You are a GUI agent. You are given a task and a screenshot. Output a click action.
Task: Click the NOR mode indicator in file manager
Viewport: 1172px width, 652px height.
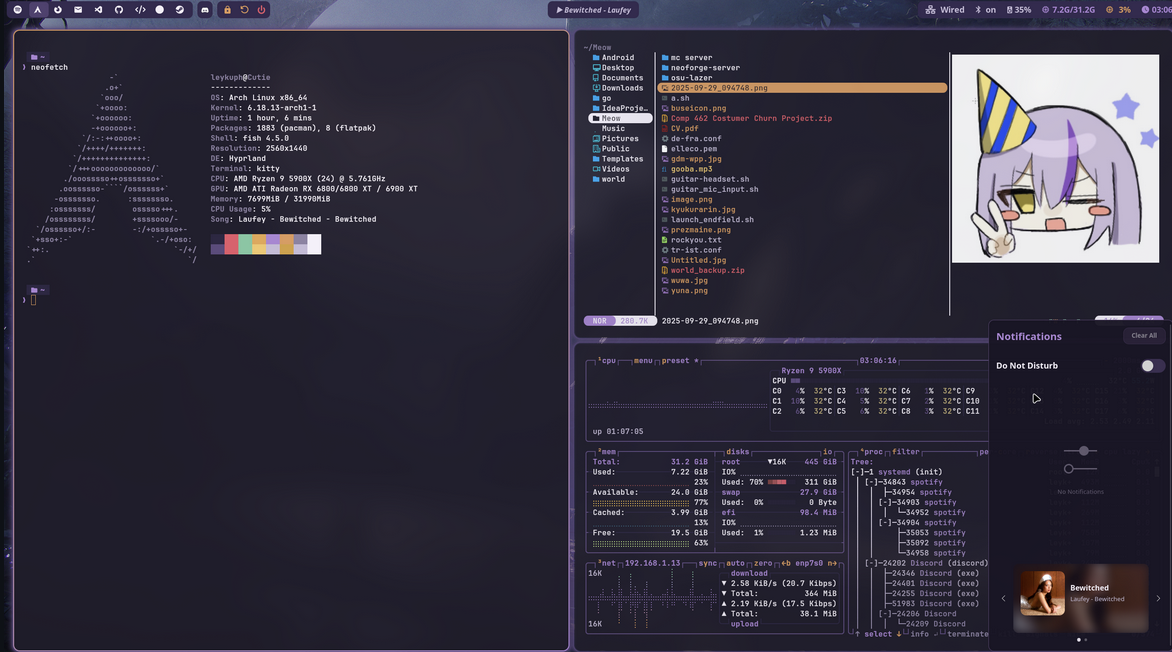coord(599,321)
